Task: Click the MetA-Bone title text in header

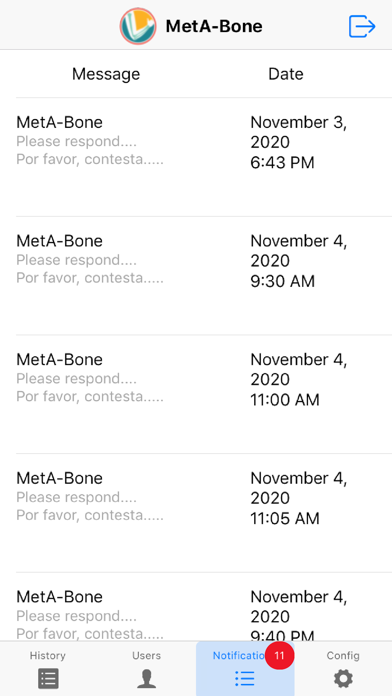Action: 214,26
